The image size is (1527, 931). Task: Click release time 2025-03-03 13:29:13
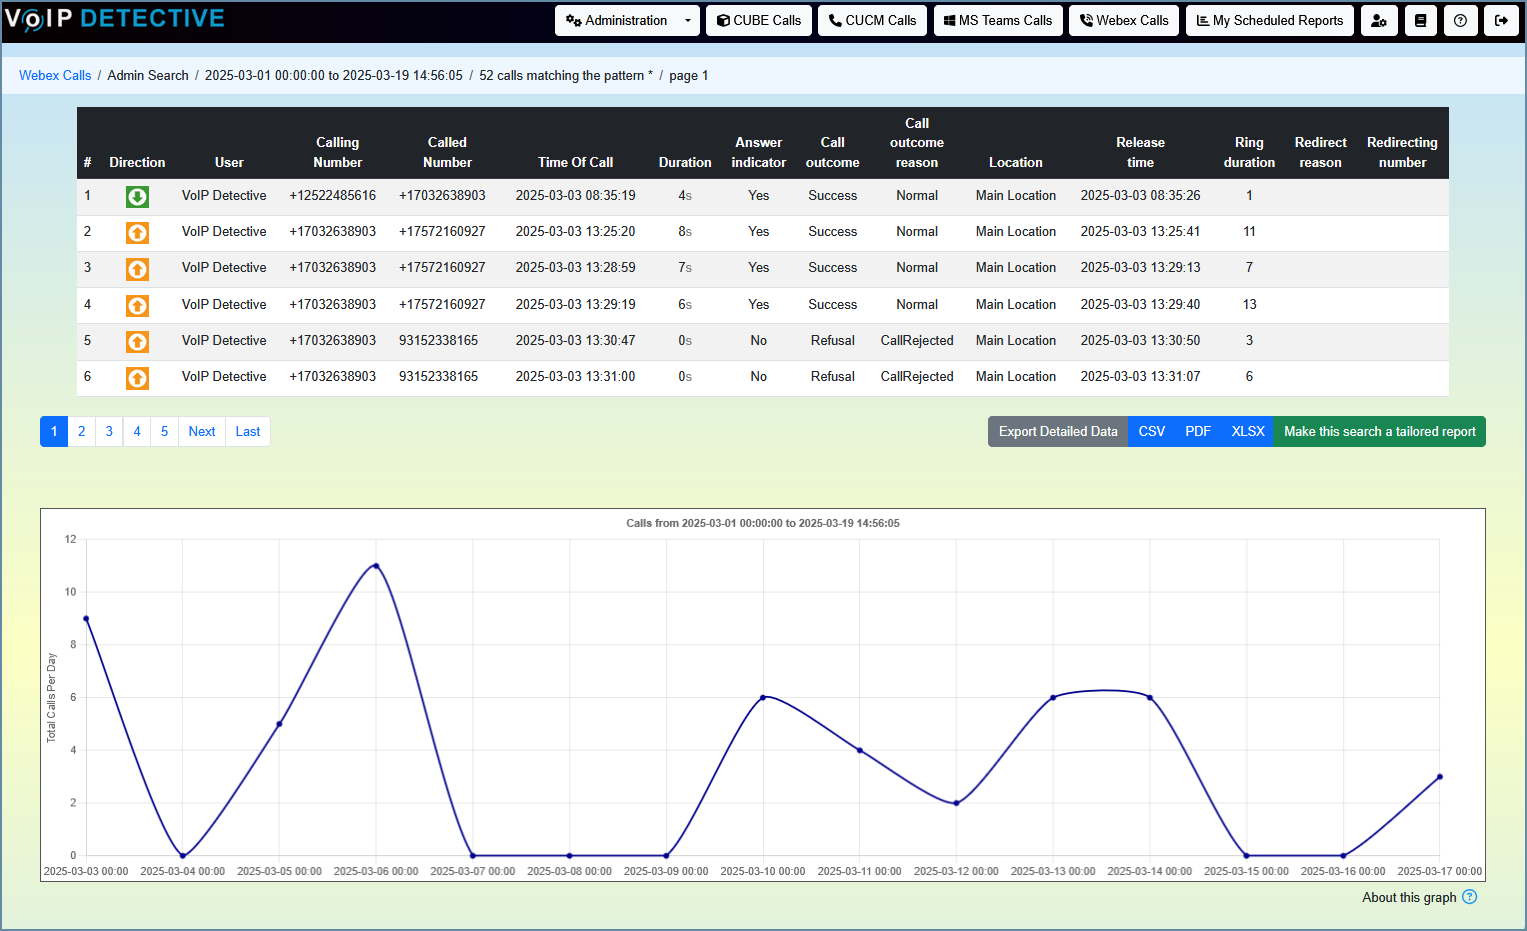point(1140,267)
